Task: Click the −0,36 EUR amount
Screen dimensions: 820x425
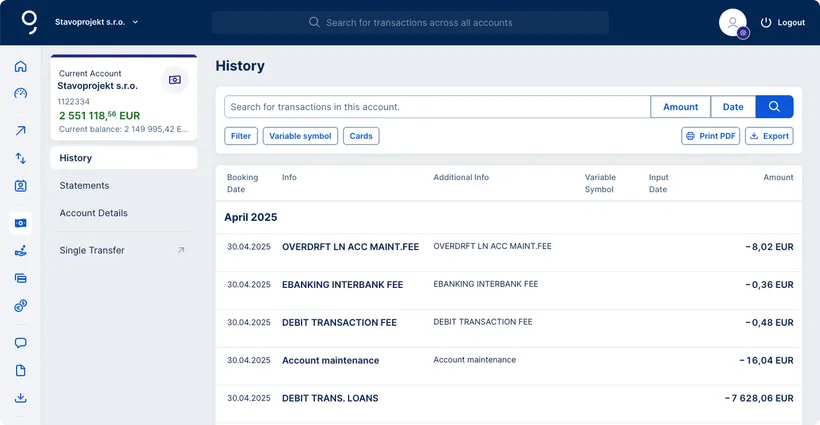Action: [x=769, y=285]
